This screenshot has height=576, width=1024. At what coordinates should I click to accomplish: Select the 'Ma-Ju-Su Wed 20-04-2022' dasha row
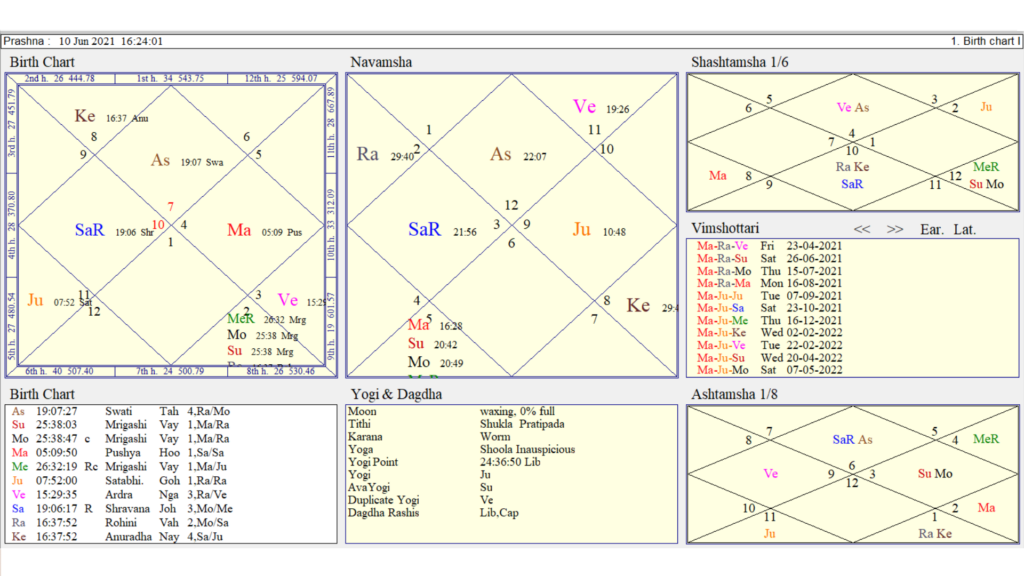[769, 357]
